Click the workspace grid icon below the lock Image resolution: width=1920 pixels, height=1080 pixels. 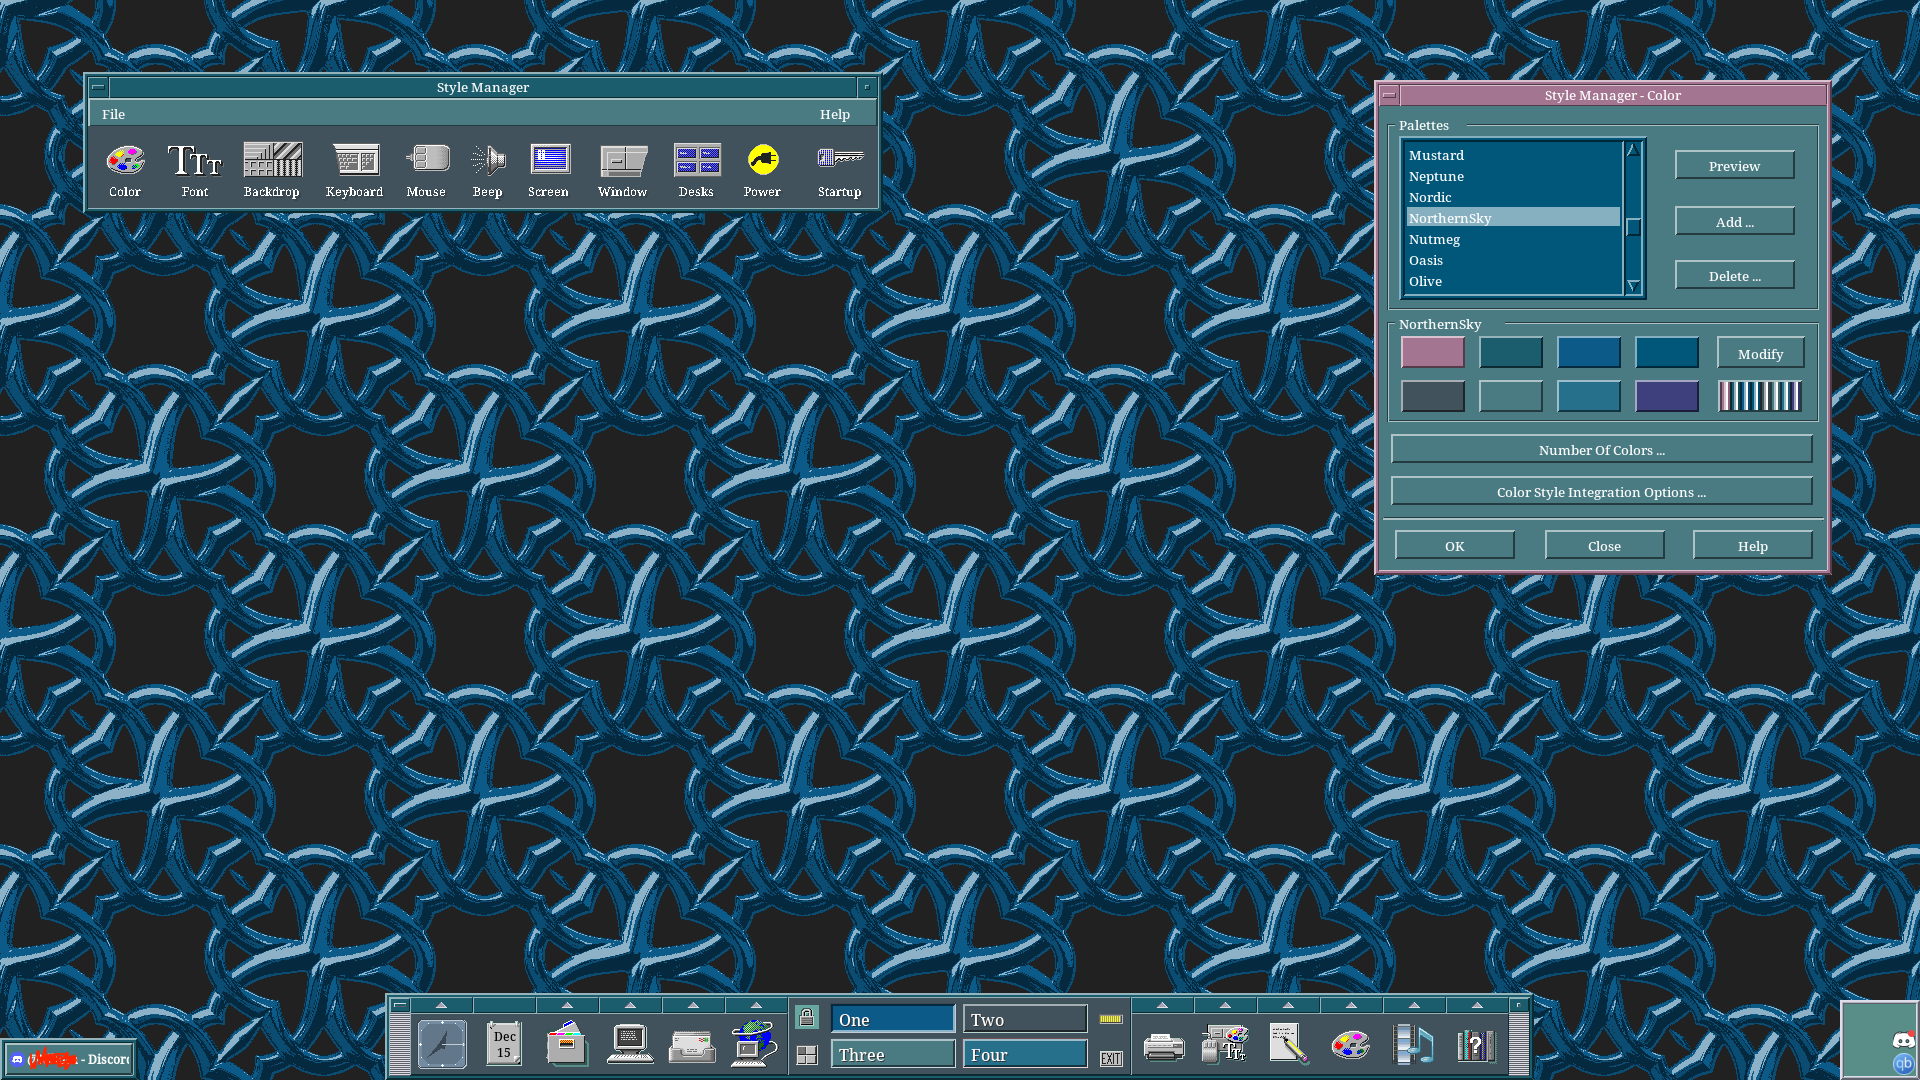click(807, 1055)
